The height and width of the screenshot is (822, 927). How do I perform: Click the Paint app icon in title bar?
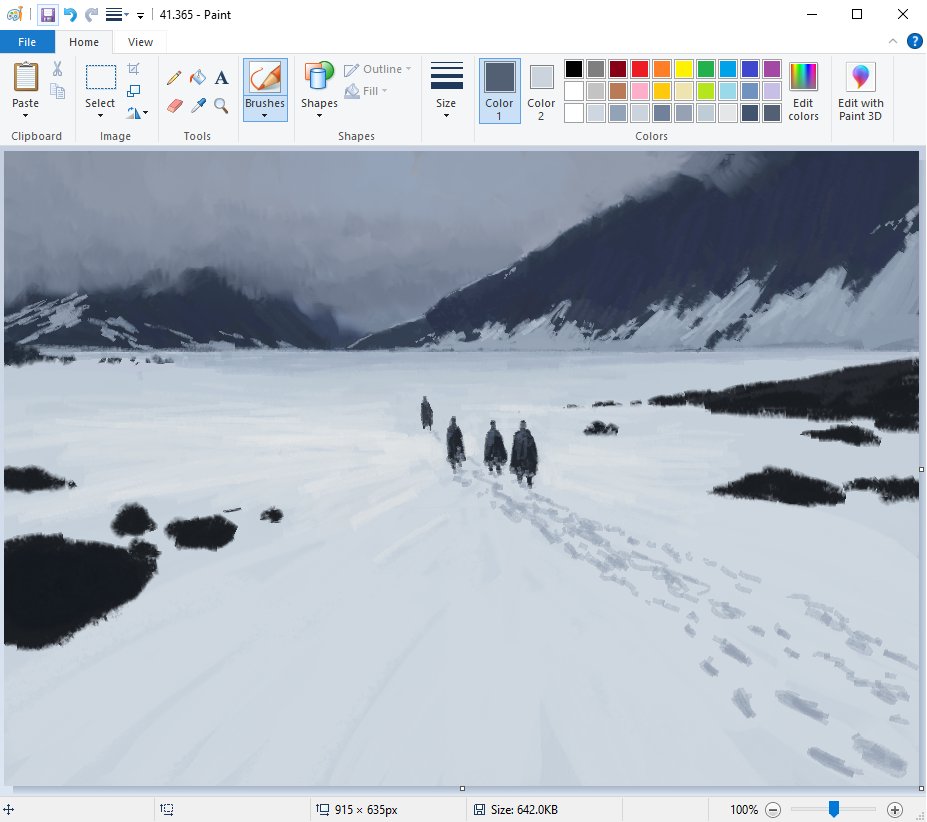[15, 14]
